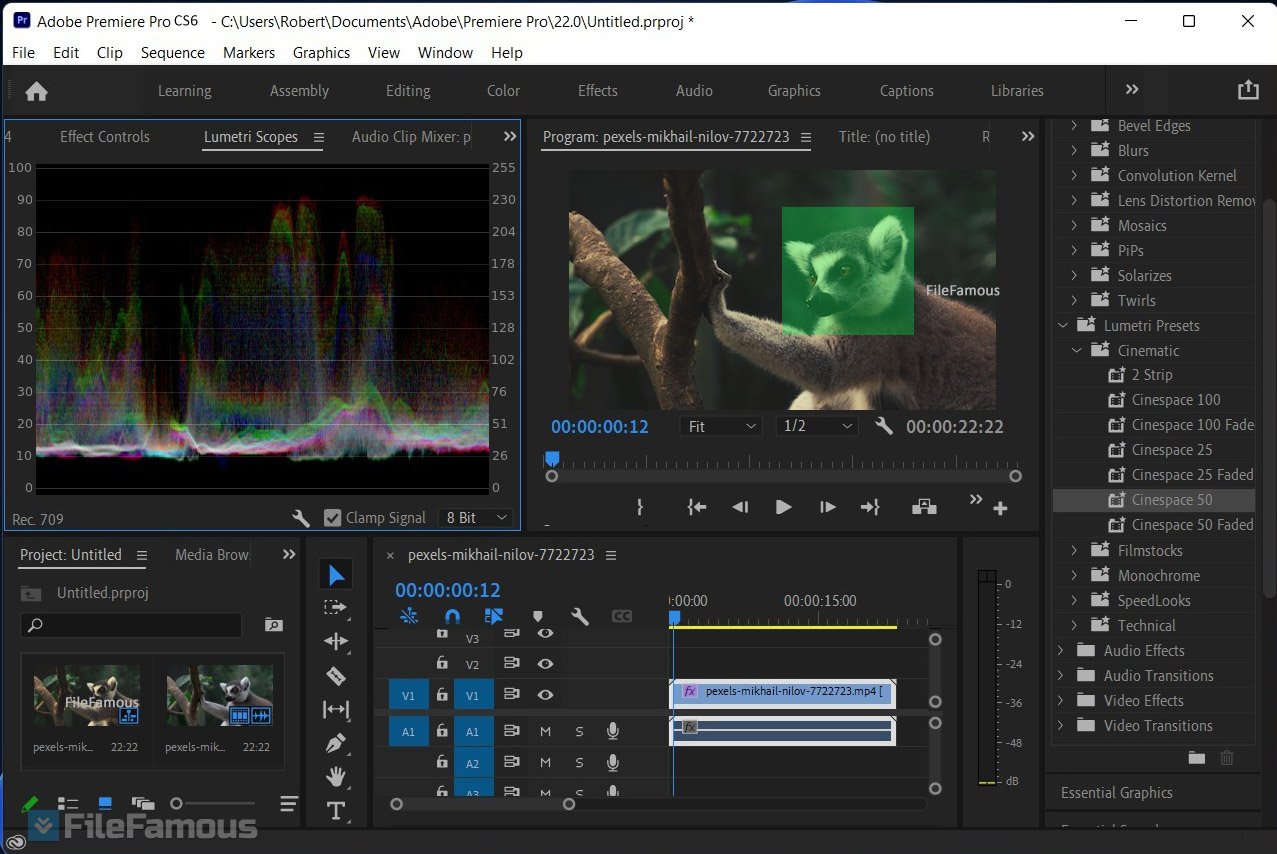Open the Graphics menu
The image size is (1277, 854).
click(321, 52)
